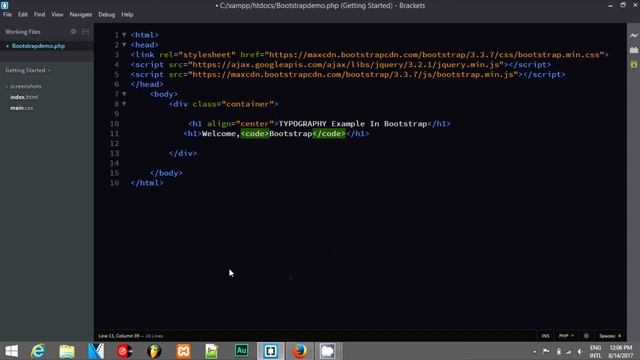Open the Debug menu
The image size is (640, 360).
(x=107, y=14)
